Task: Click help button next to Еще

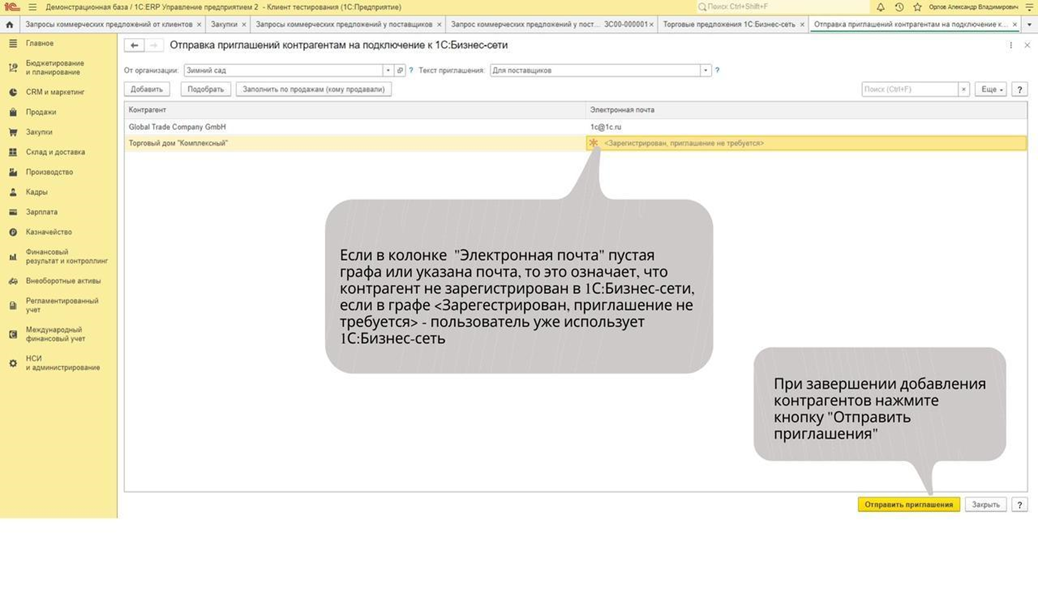Action: pyautogui.click(x=1019, y=89)
